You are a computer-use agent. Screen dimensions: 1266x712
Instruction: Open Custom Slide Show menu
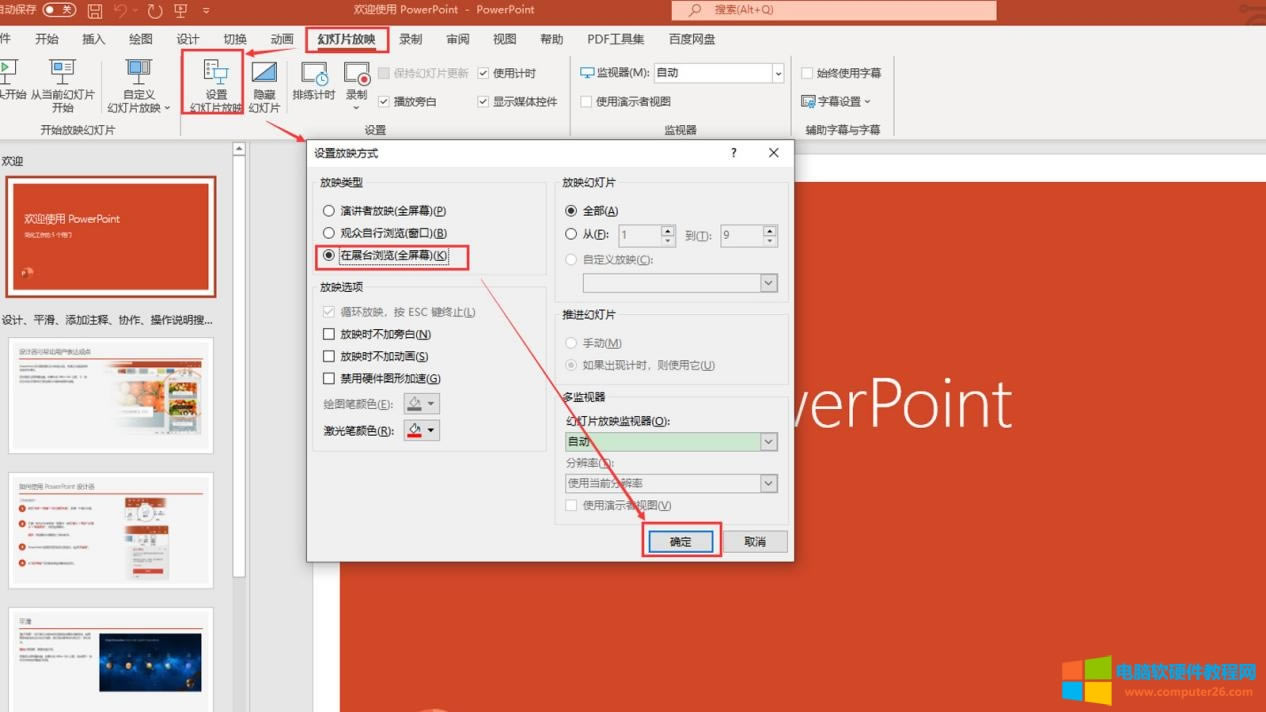pos(138,85)
